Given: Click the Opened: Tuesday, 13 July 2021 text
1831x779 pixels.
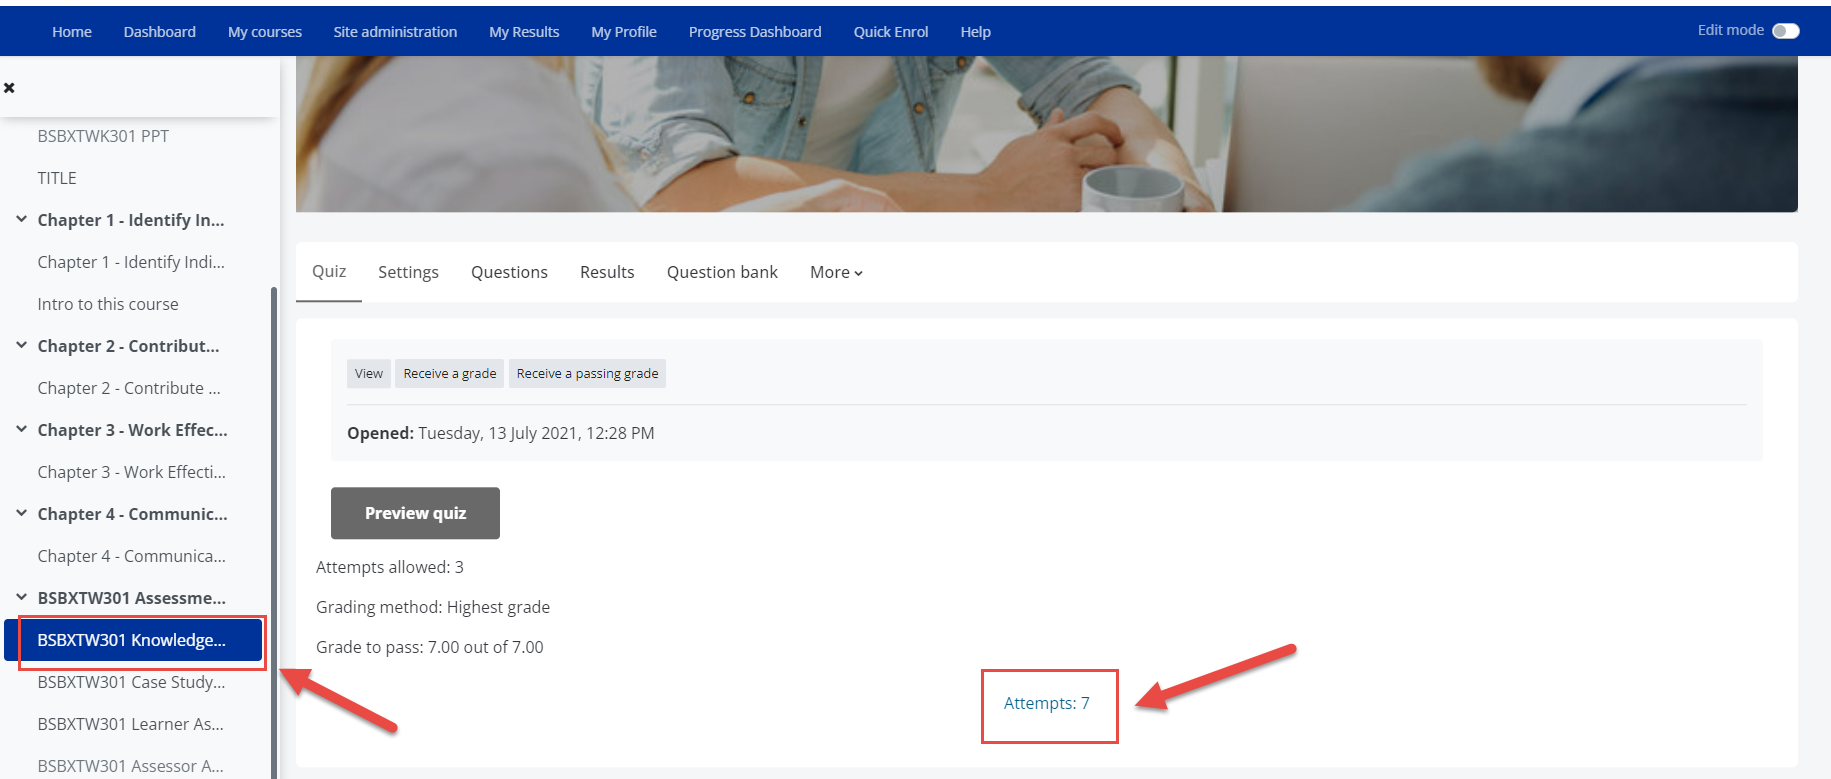Looking at the screenshot, I should point(501,433).
